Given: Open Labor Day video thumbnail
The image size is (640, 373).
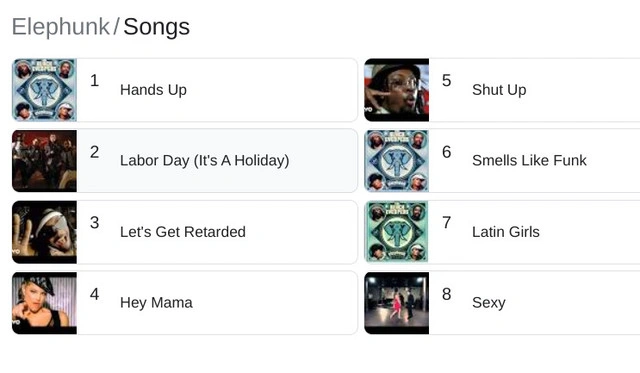Looking at the screenshot, I should 44,161.
